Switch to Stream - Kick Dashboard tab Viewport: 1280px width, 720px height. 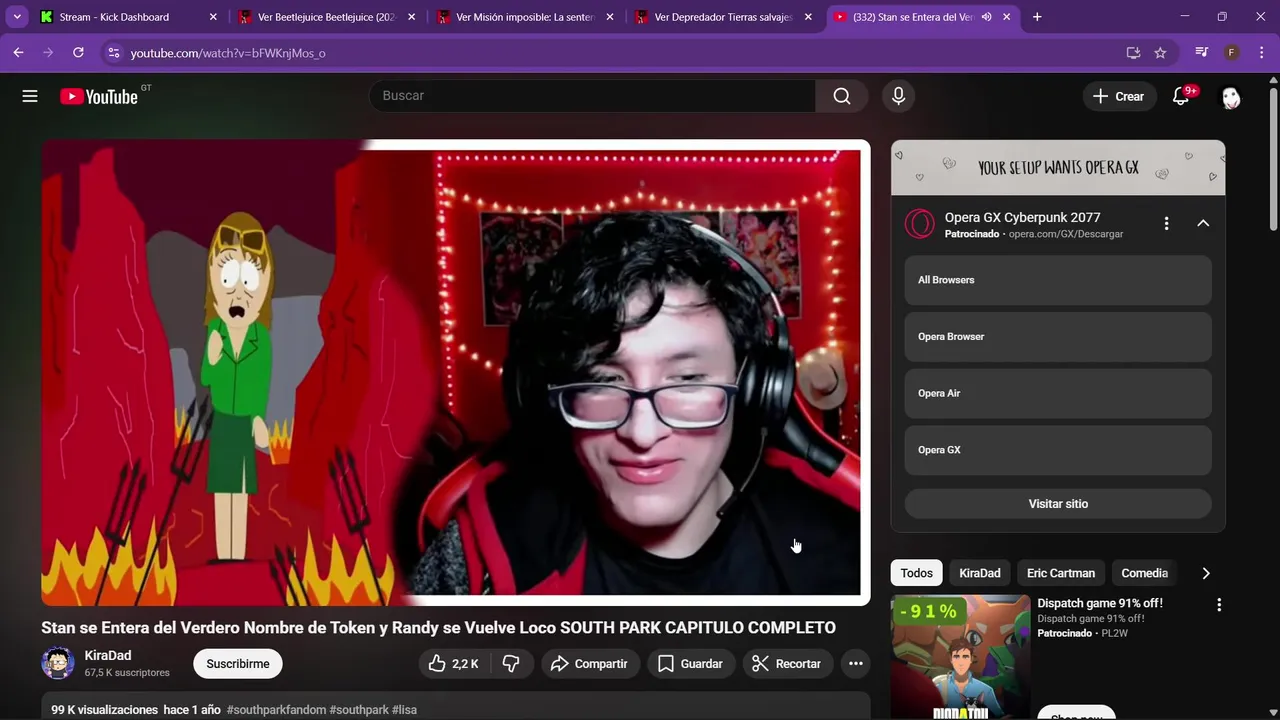130,17
